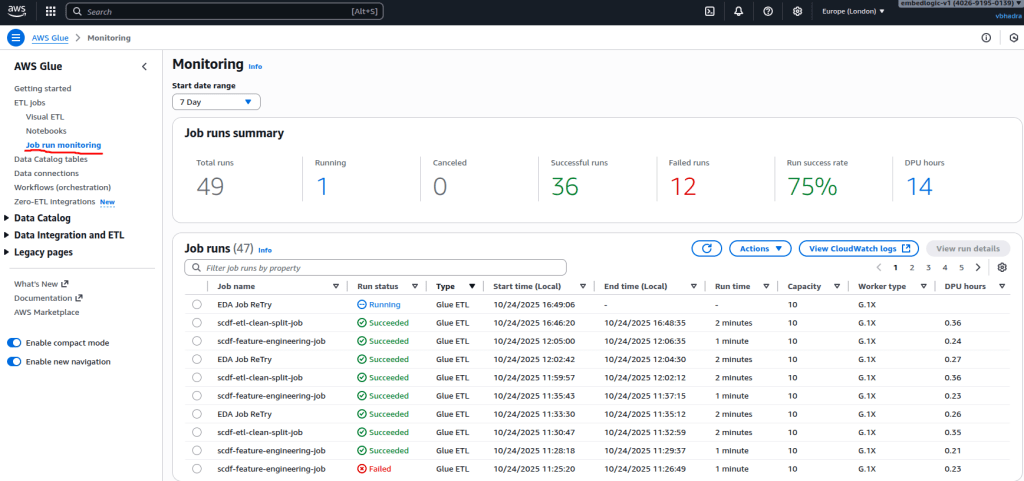Click the help question mark icon
The height and width of the screenshot is (481, 1024).
[767, 12]
